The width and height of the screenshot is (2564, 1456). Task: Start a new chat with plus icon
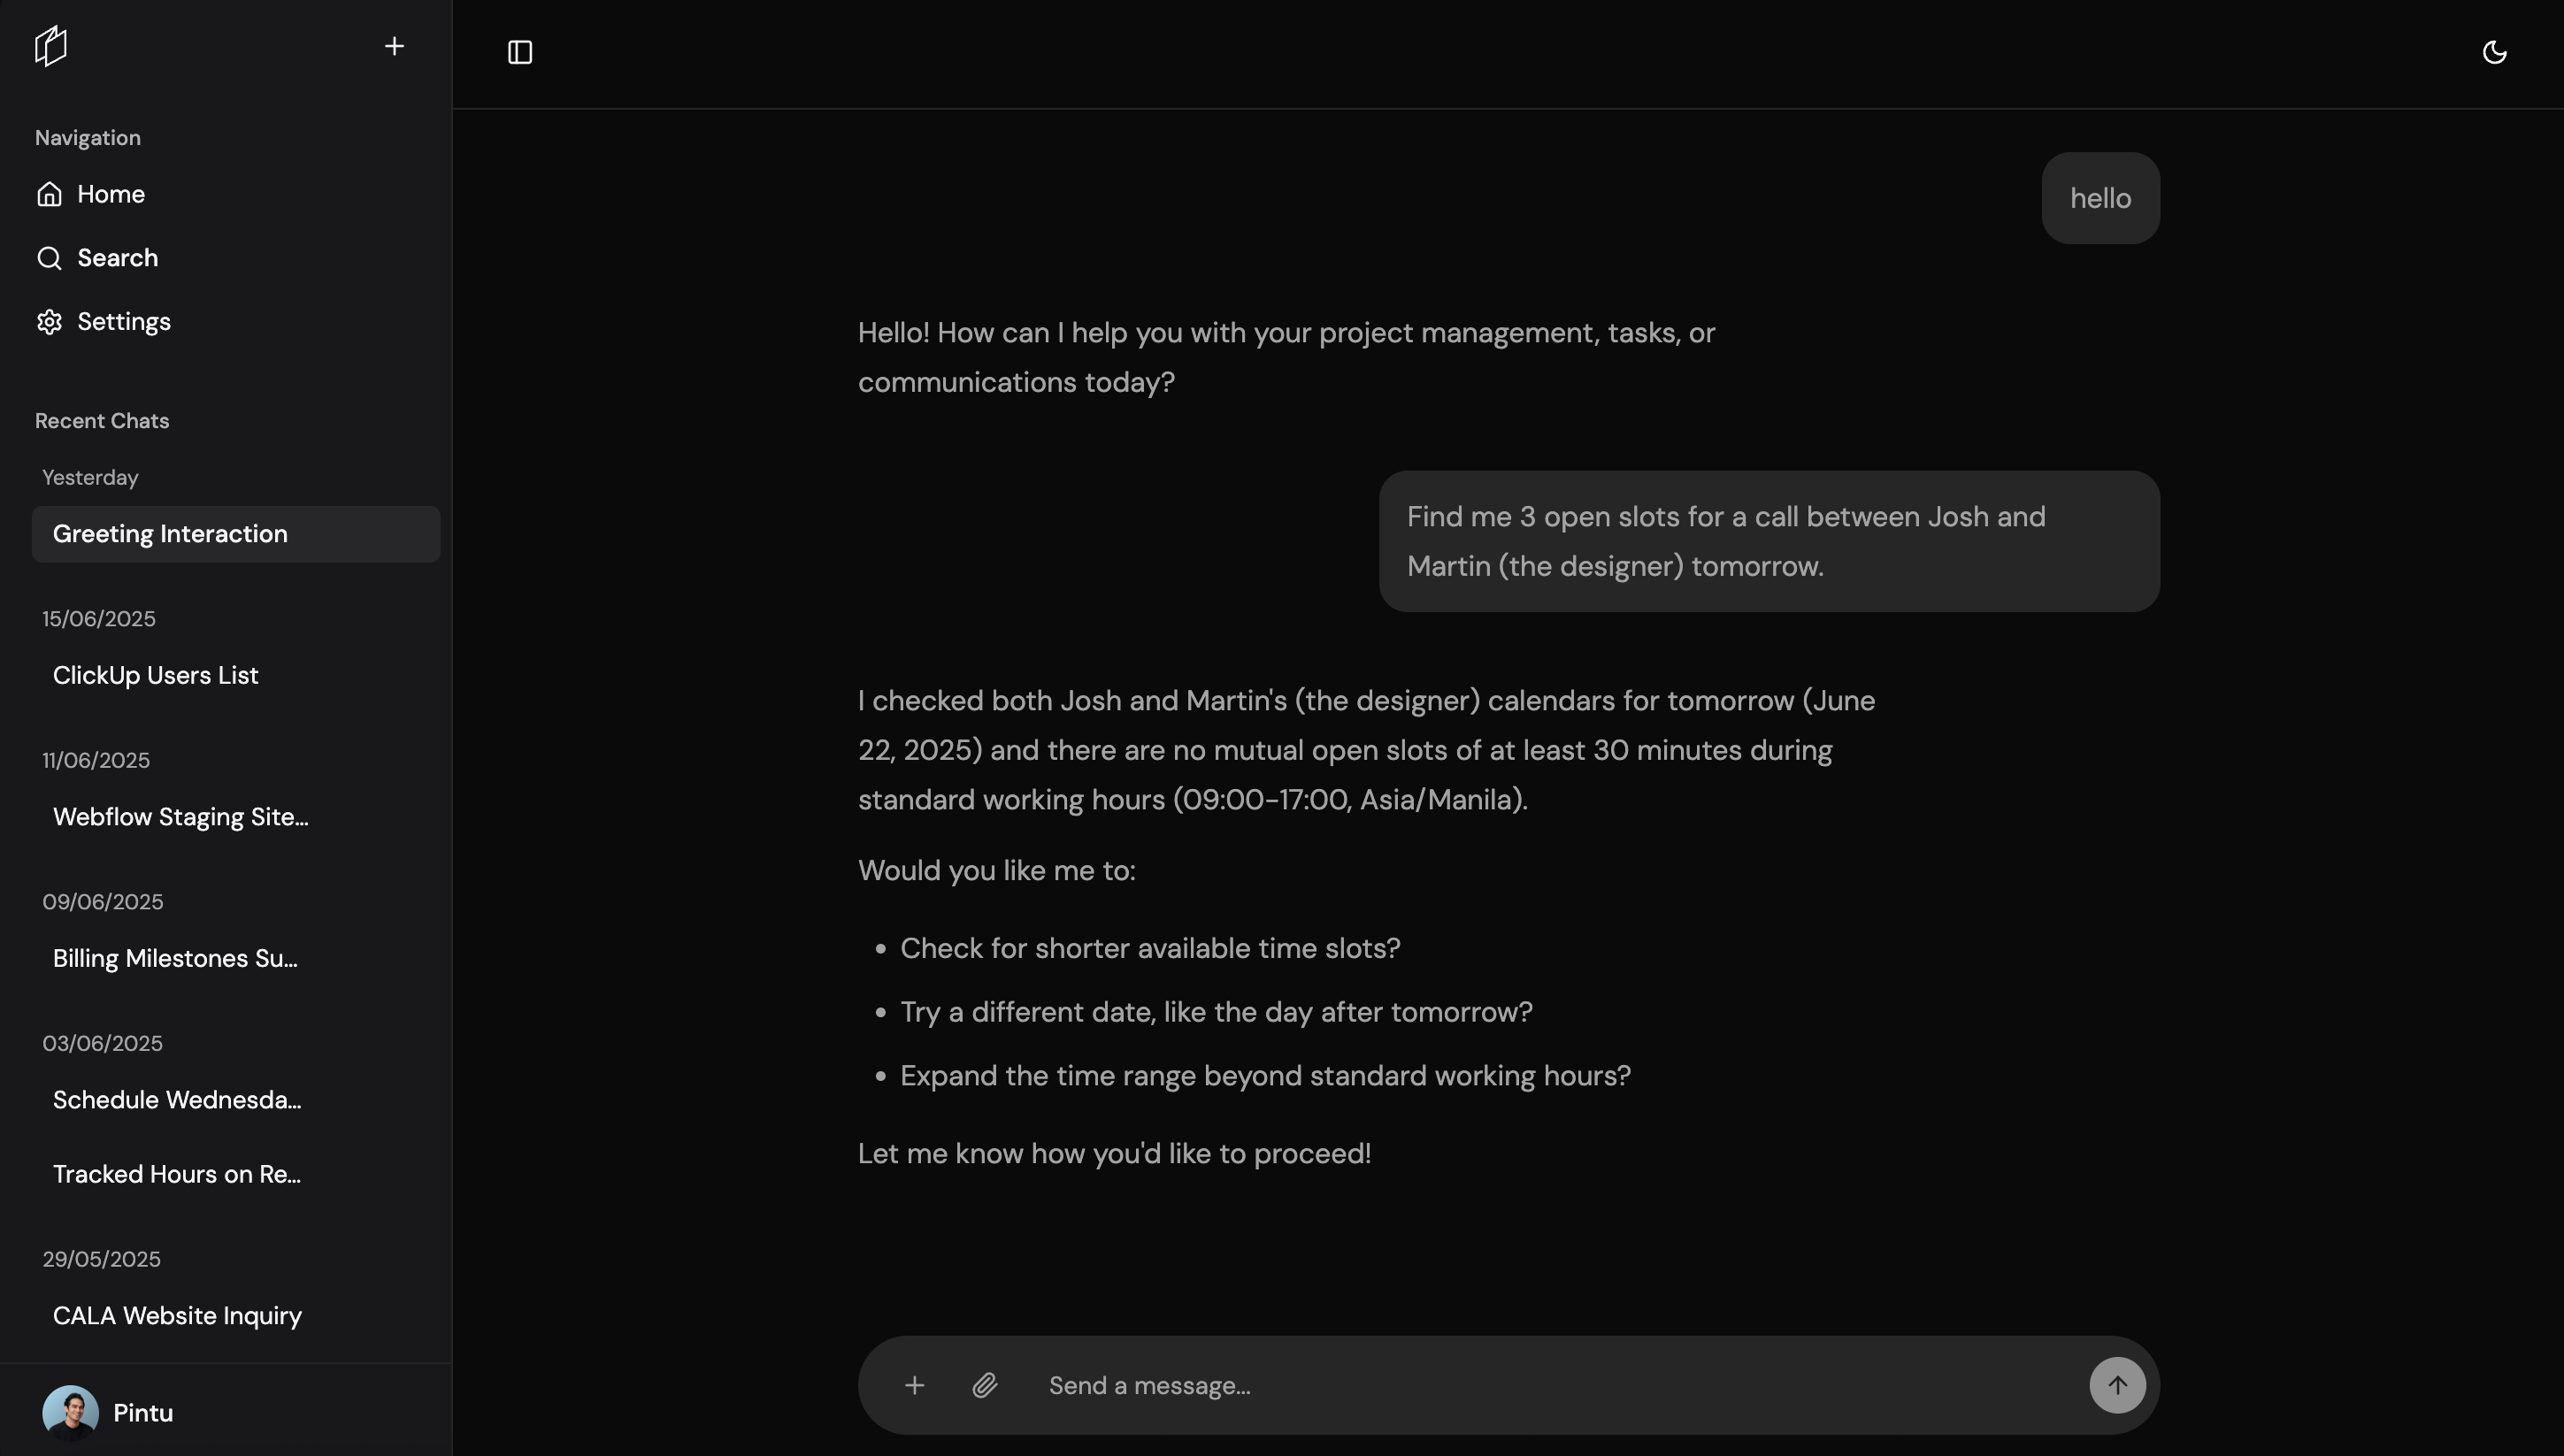click(x=394, y=46)
